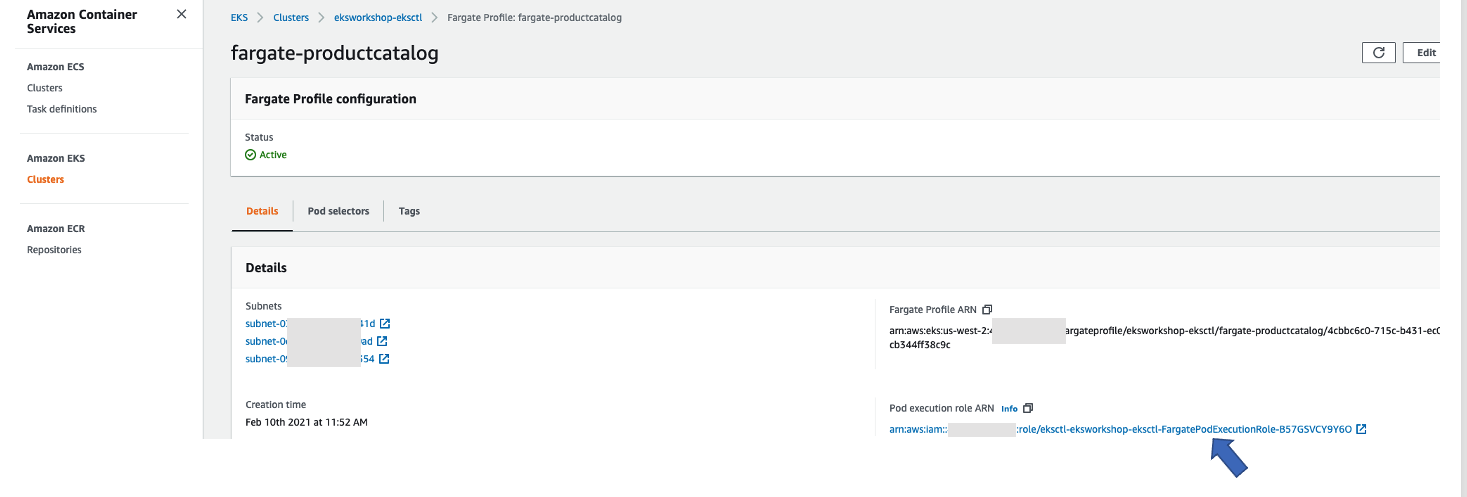The width and height of the screenshot is (1467, 497).
Task: Click the third subnet link ending 554
Action: [310, 359]
